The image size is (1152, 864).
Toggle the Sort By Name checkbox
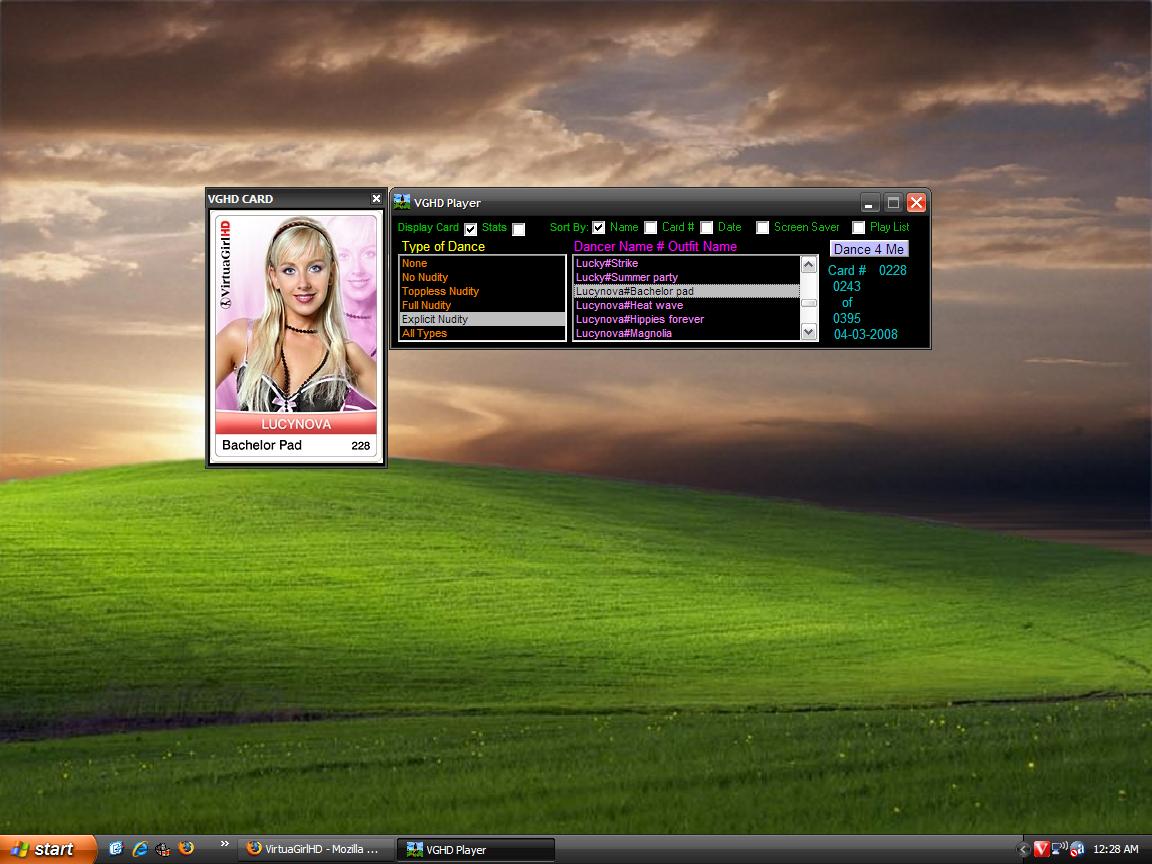pos(599,228)
